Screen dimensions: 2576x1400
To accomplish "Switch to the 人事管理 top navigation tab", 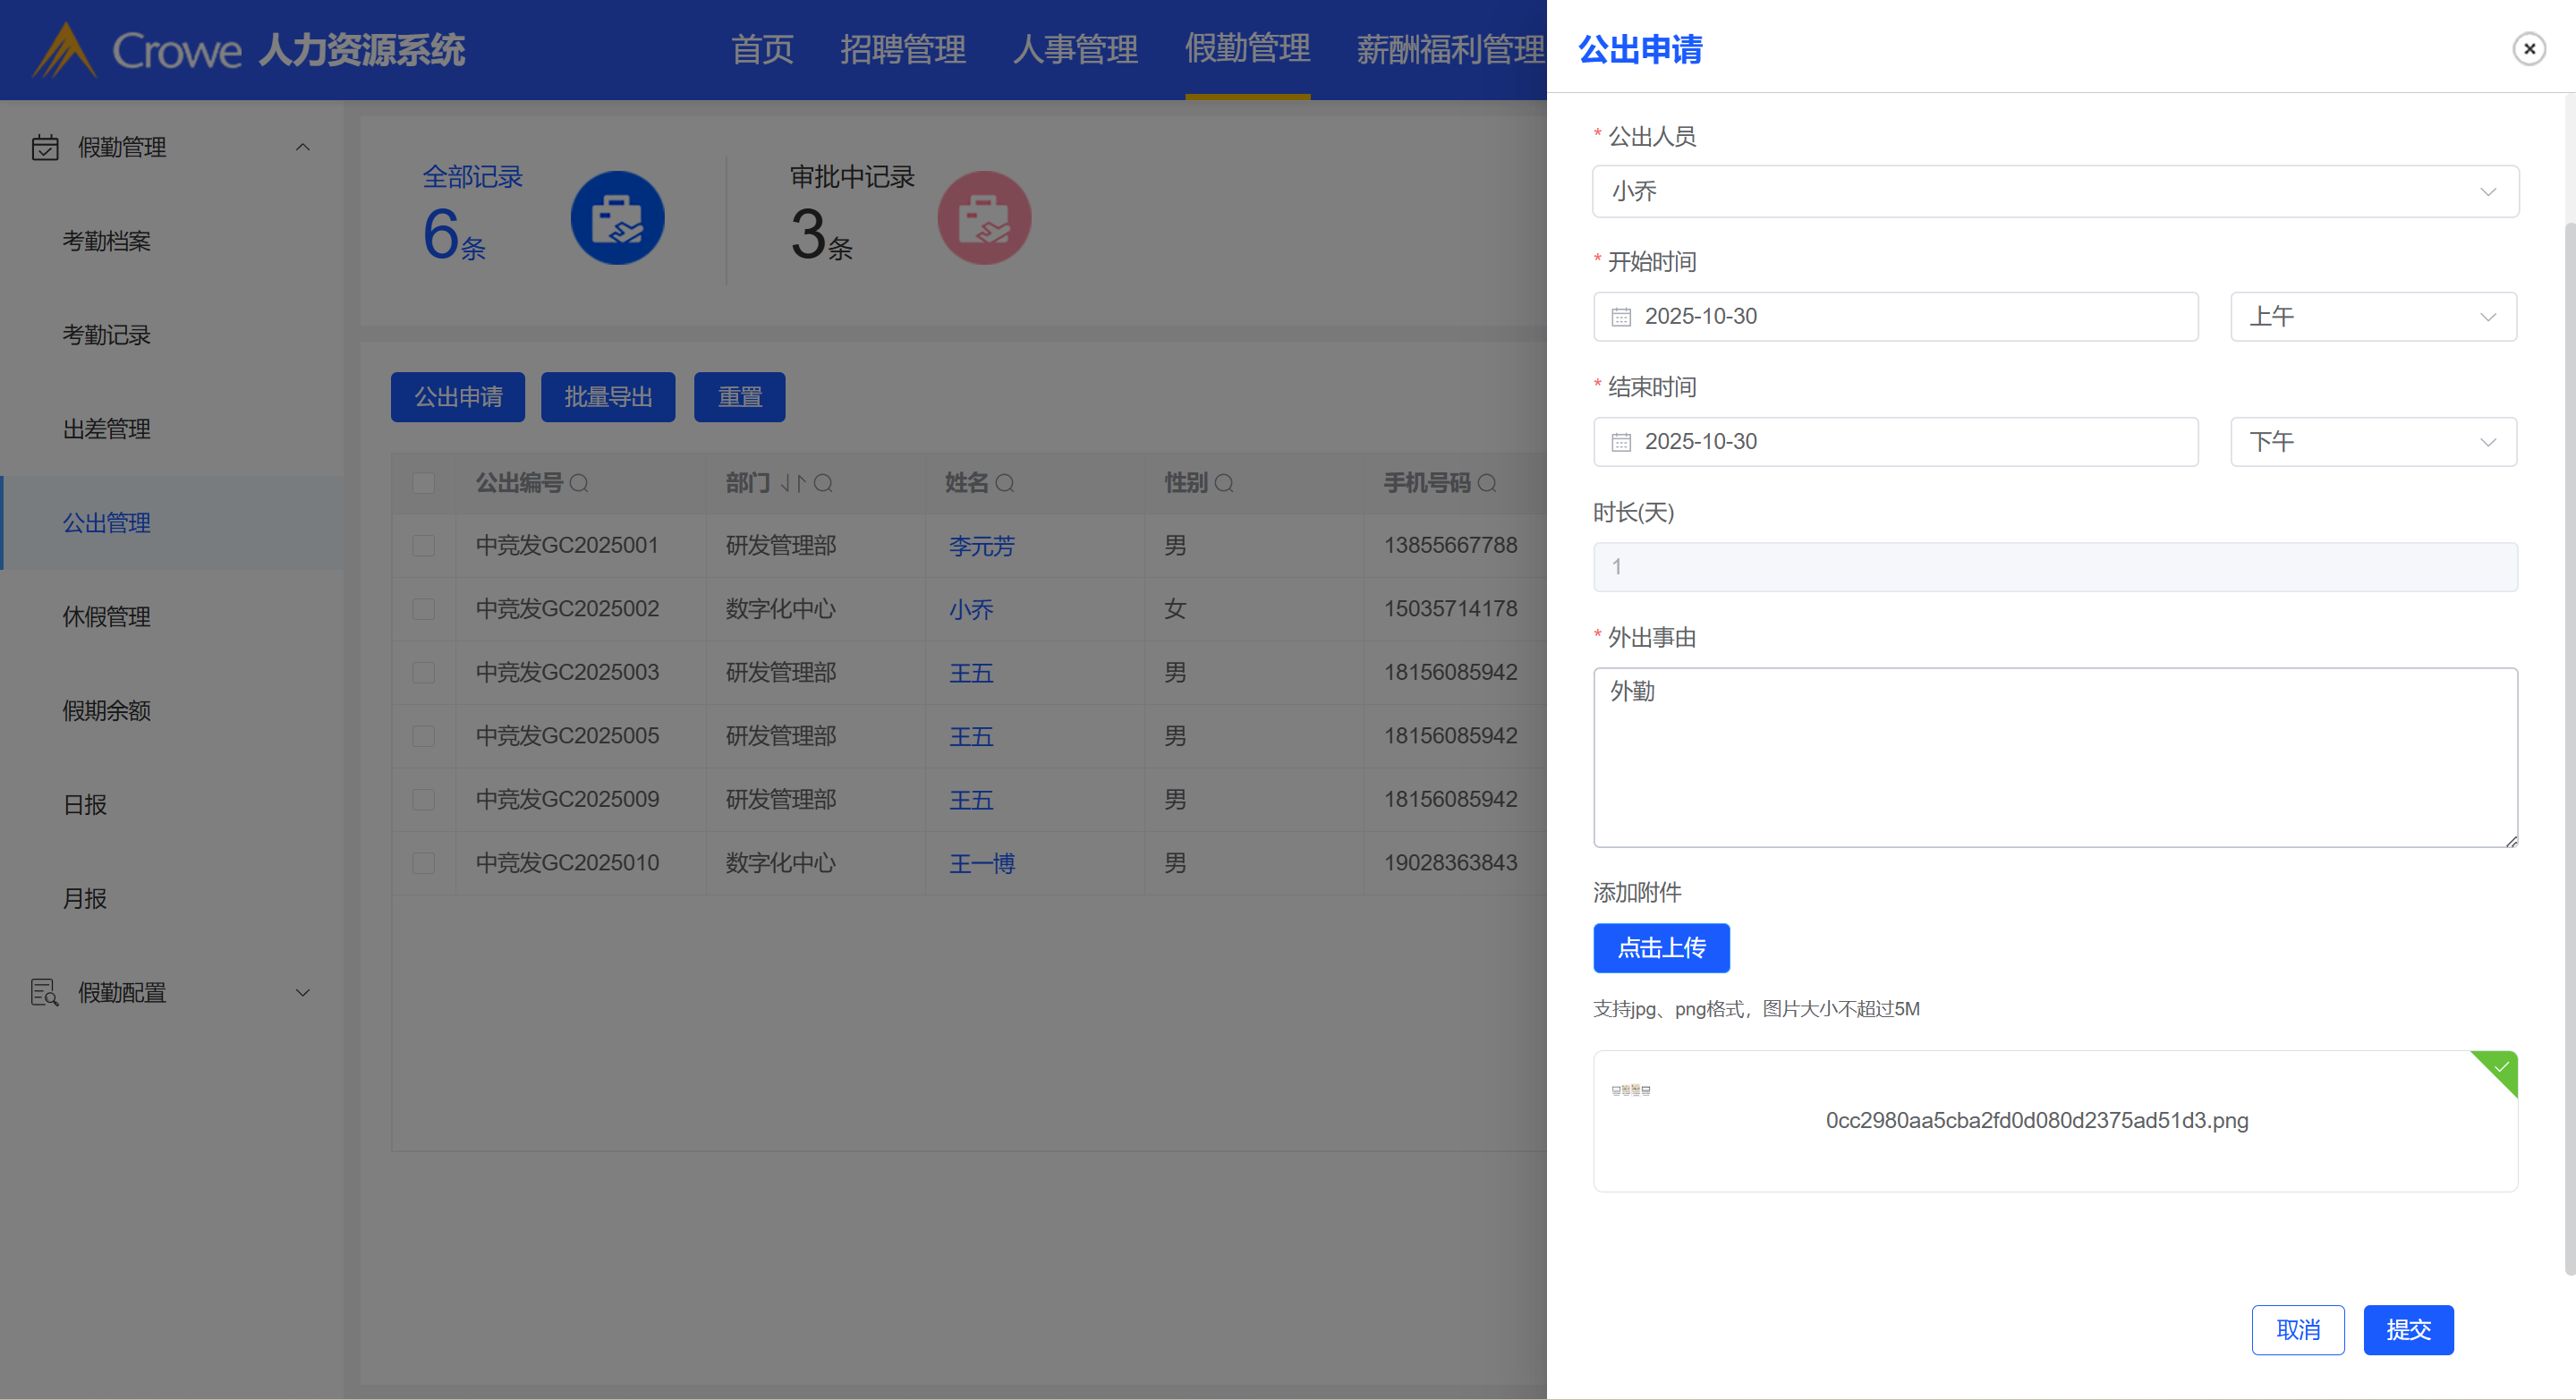I will [1075, 48].
